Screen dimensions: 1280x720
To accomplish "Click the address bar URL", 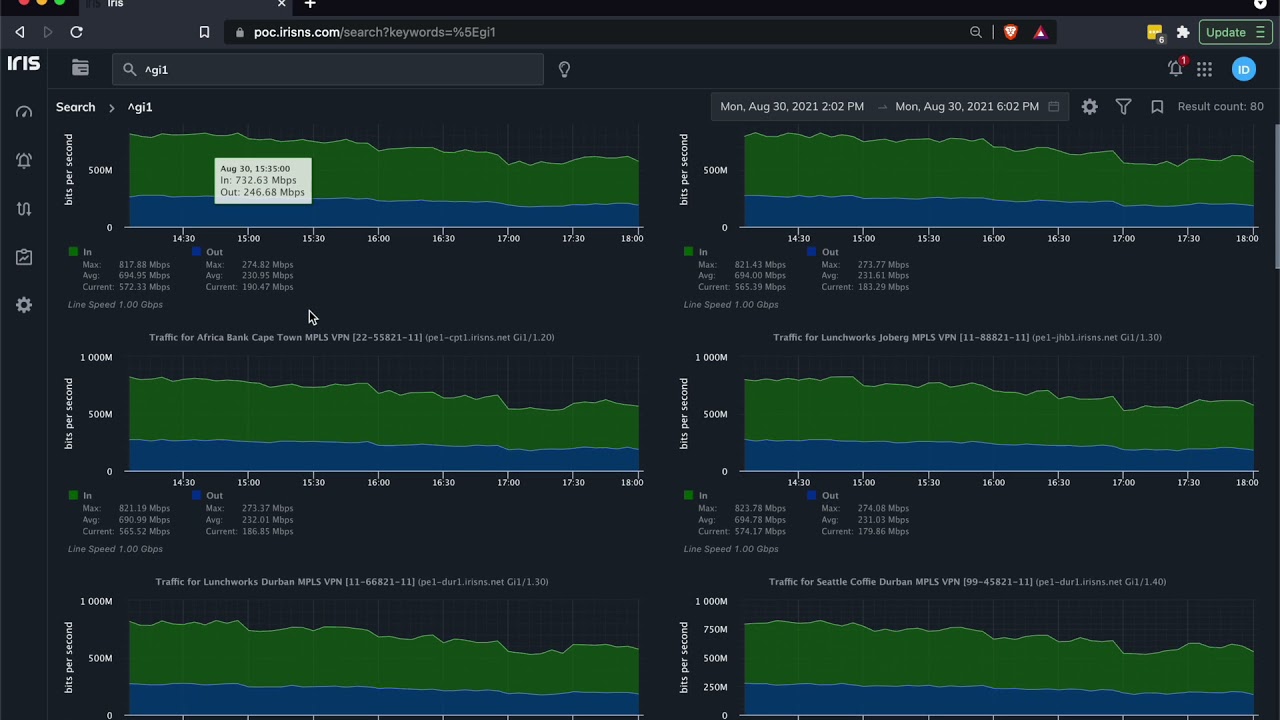I will (x=375, y=32).
